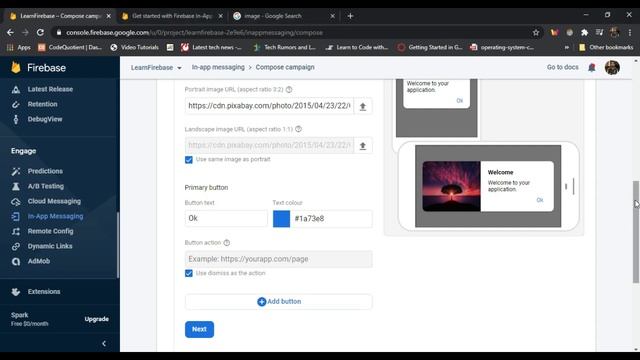This screenshot has width=640, height=360.
Task: Open the Other bookmarks folder
Action: pos(606,47)
